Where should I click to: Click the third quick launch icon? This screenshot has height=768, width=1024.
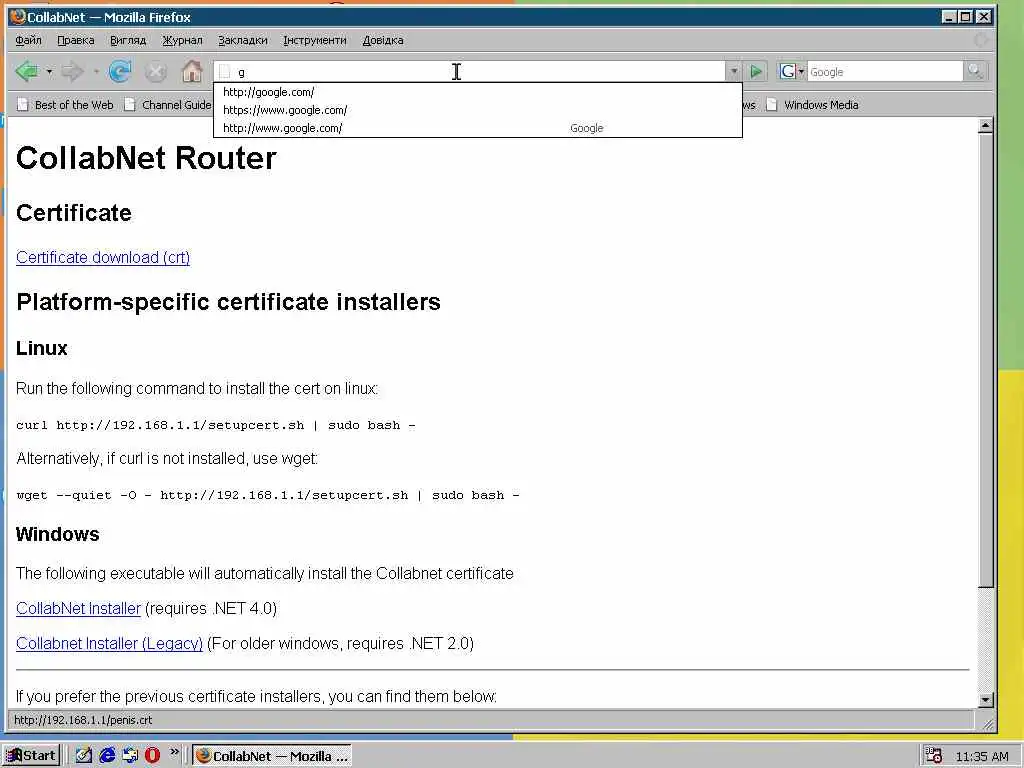tap(130, 756)
